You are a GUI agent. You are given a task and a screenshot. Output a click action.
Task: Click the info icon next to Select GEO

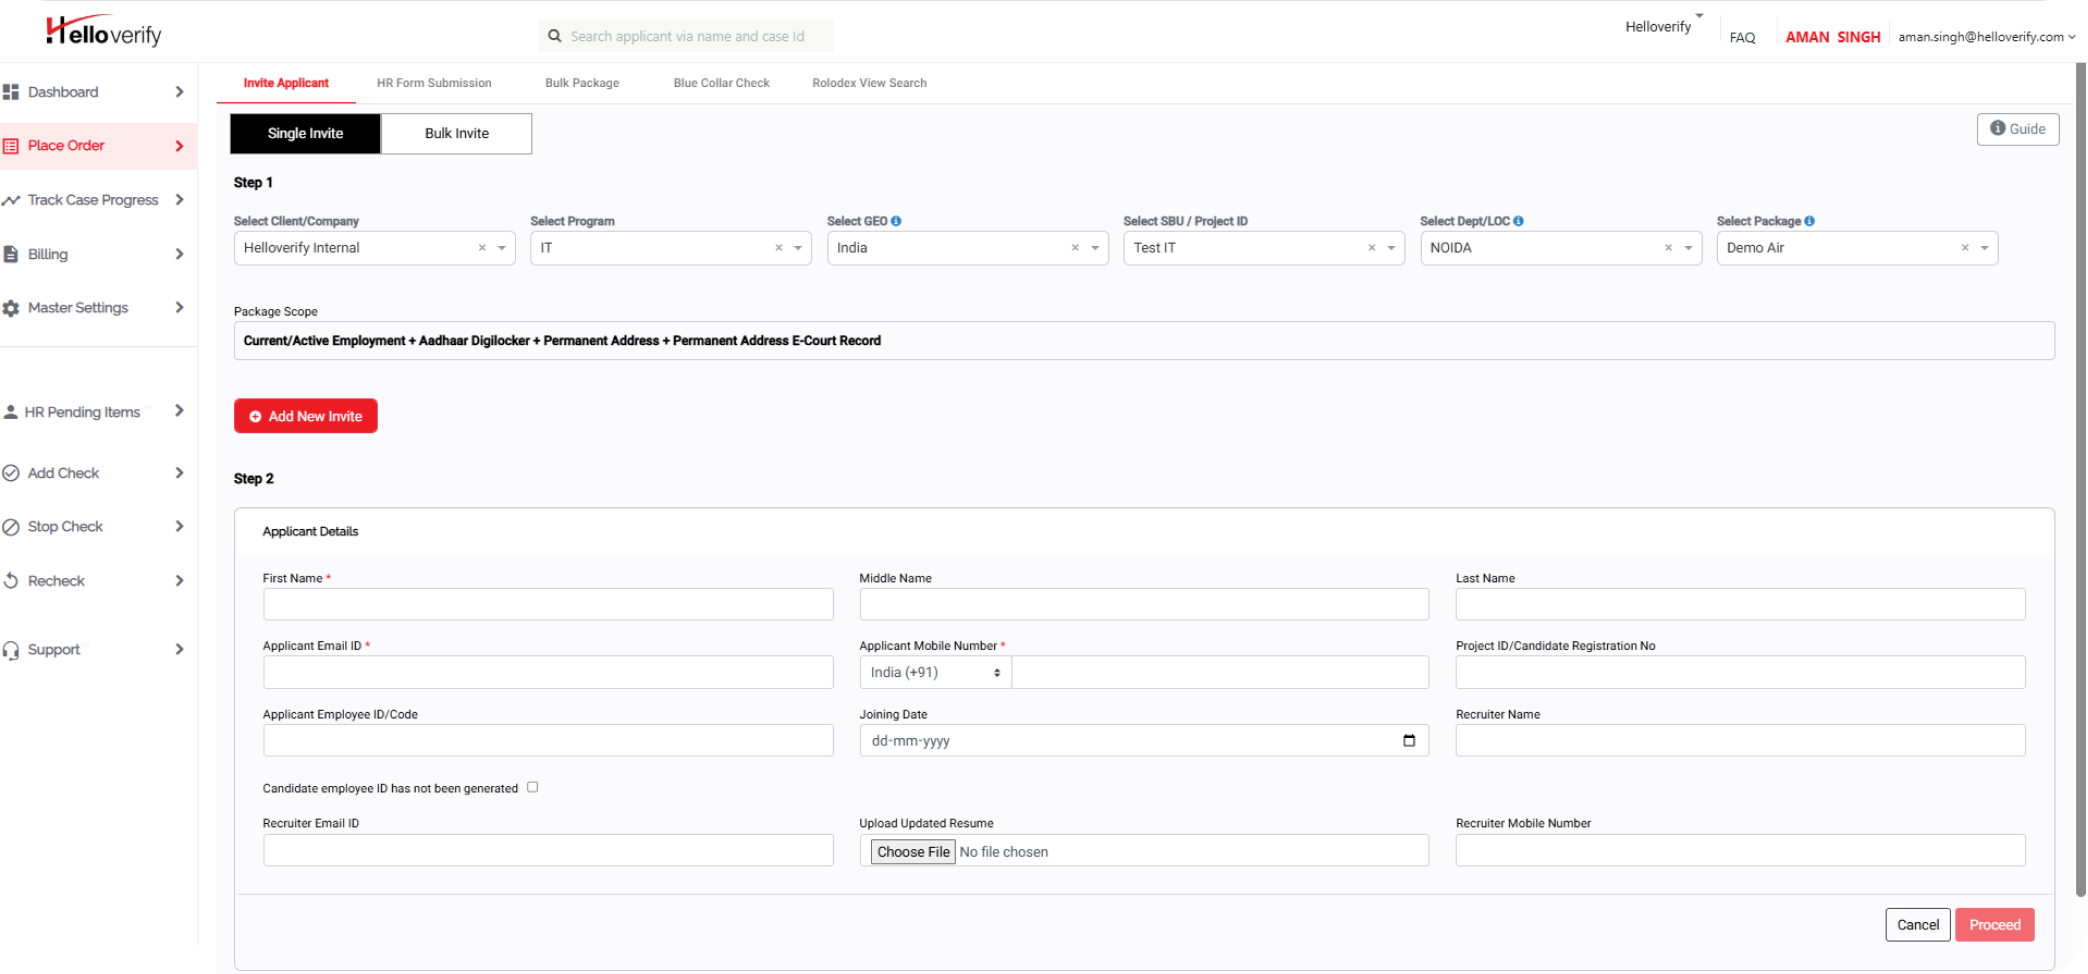[896, 221]
